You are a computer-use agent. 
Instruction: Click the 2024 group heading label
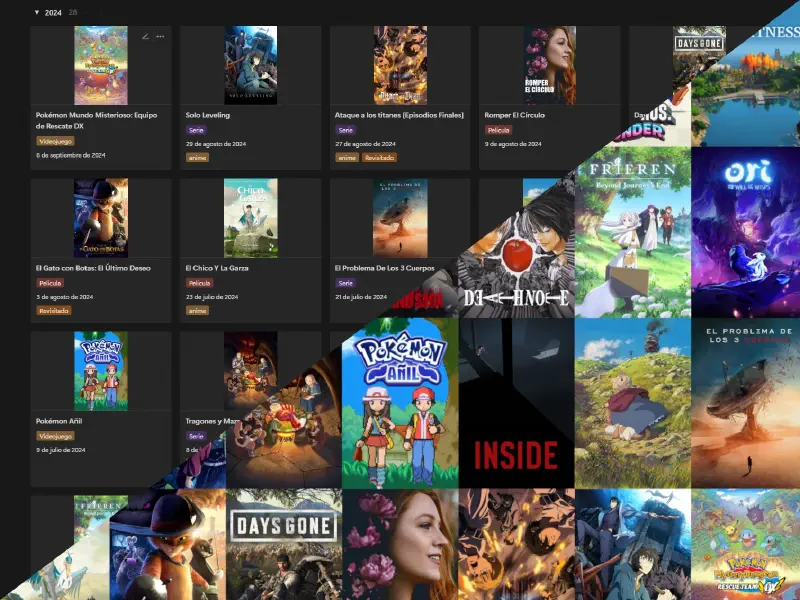pyautogui.click(x=53, y=12)
